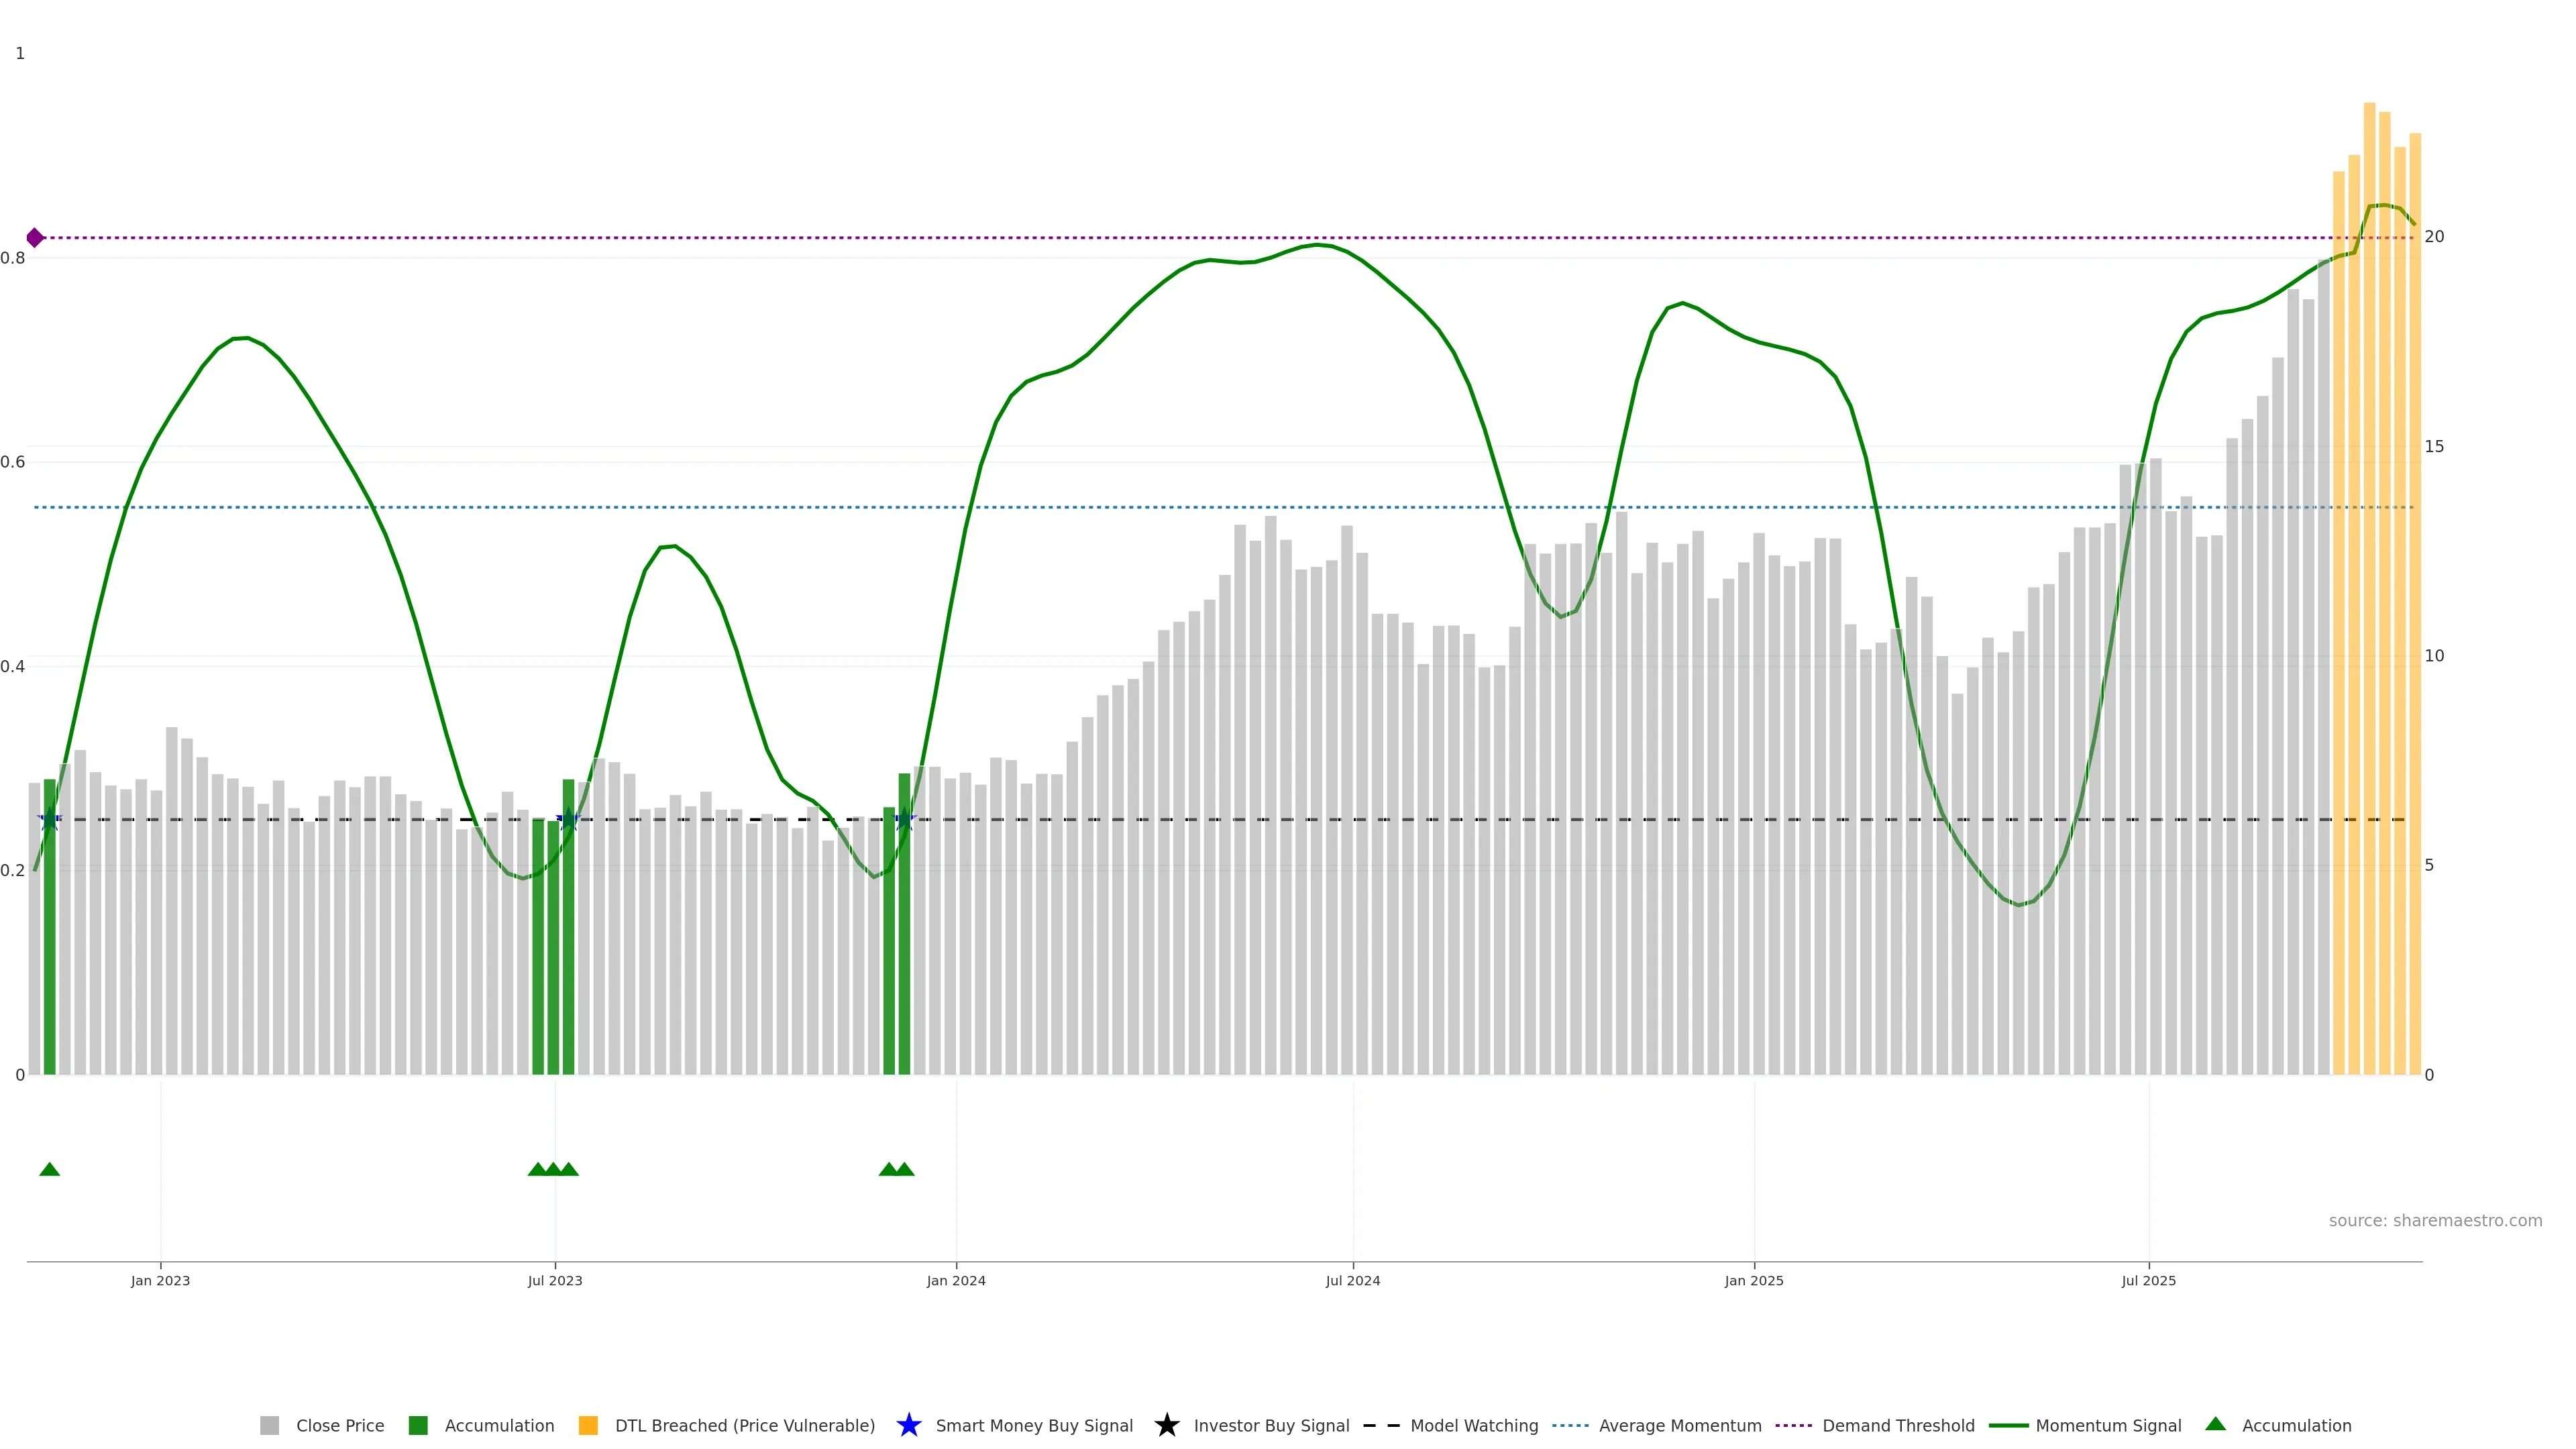2576x1449 pixels.
Task: Click the green Accumulation triangle legend icon
Action: tap(2215, 1424)
